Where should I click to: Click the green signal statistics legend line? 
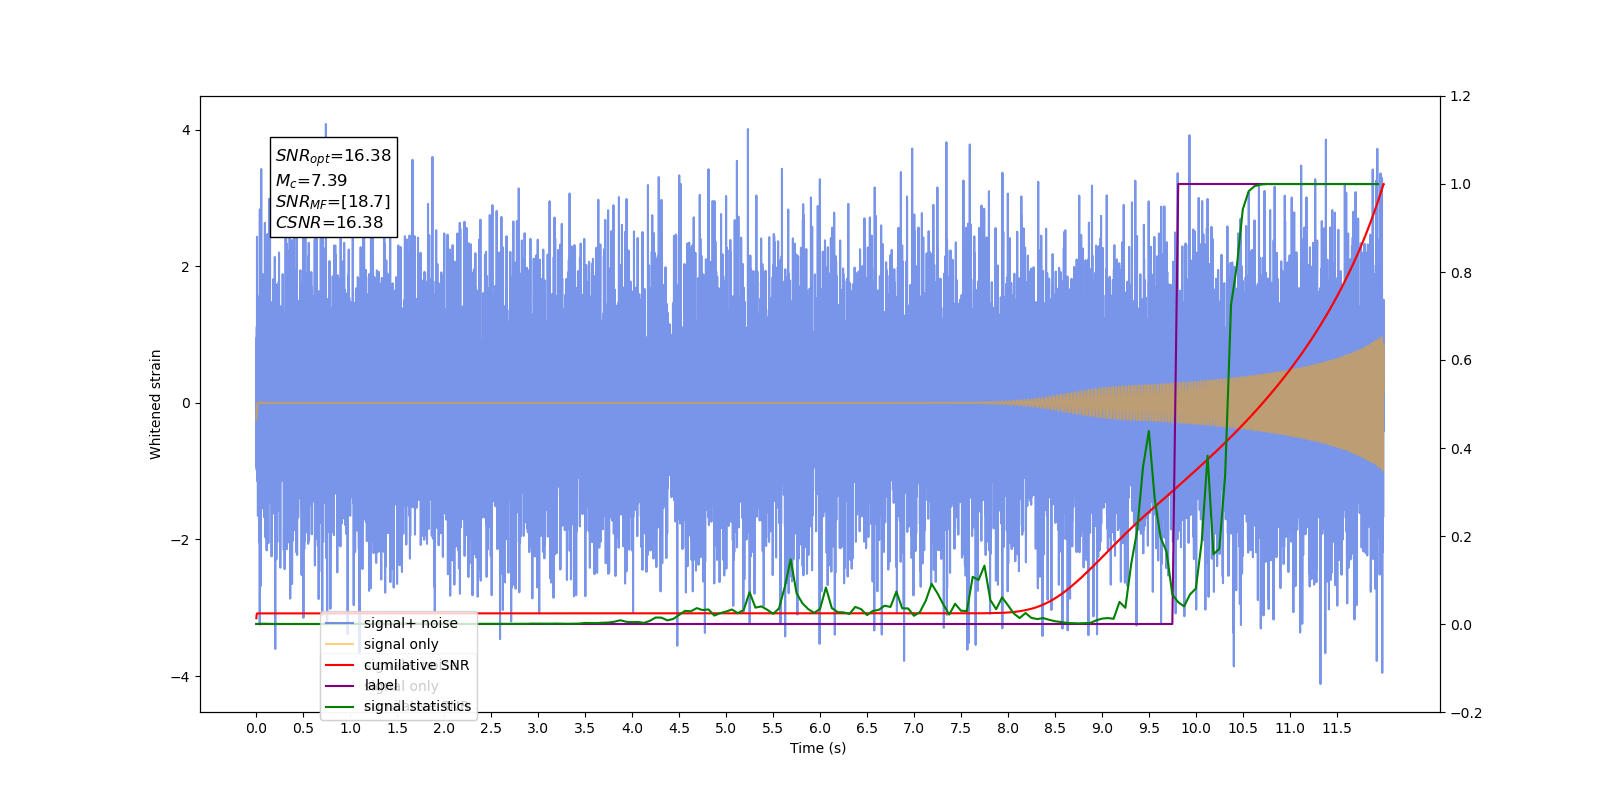(340, 707)
